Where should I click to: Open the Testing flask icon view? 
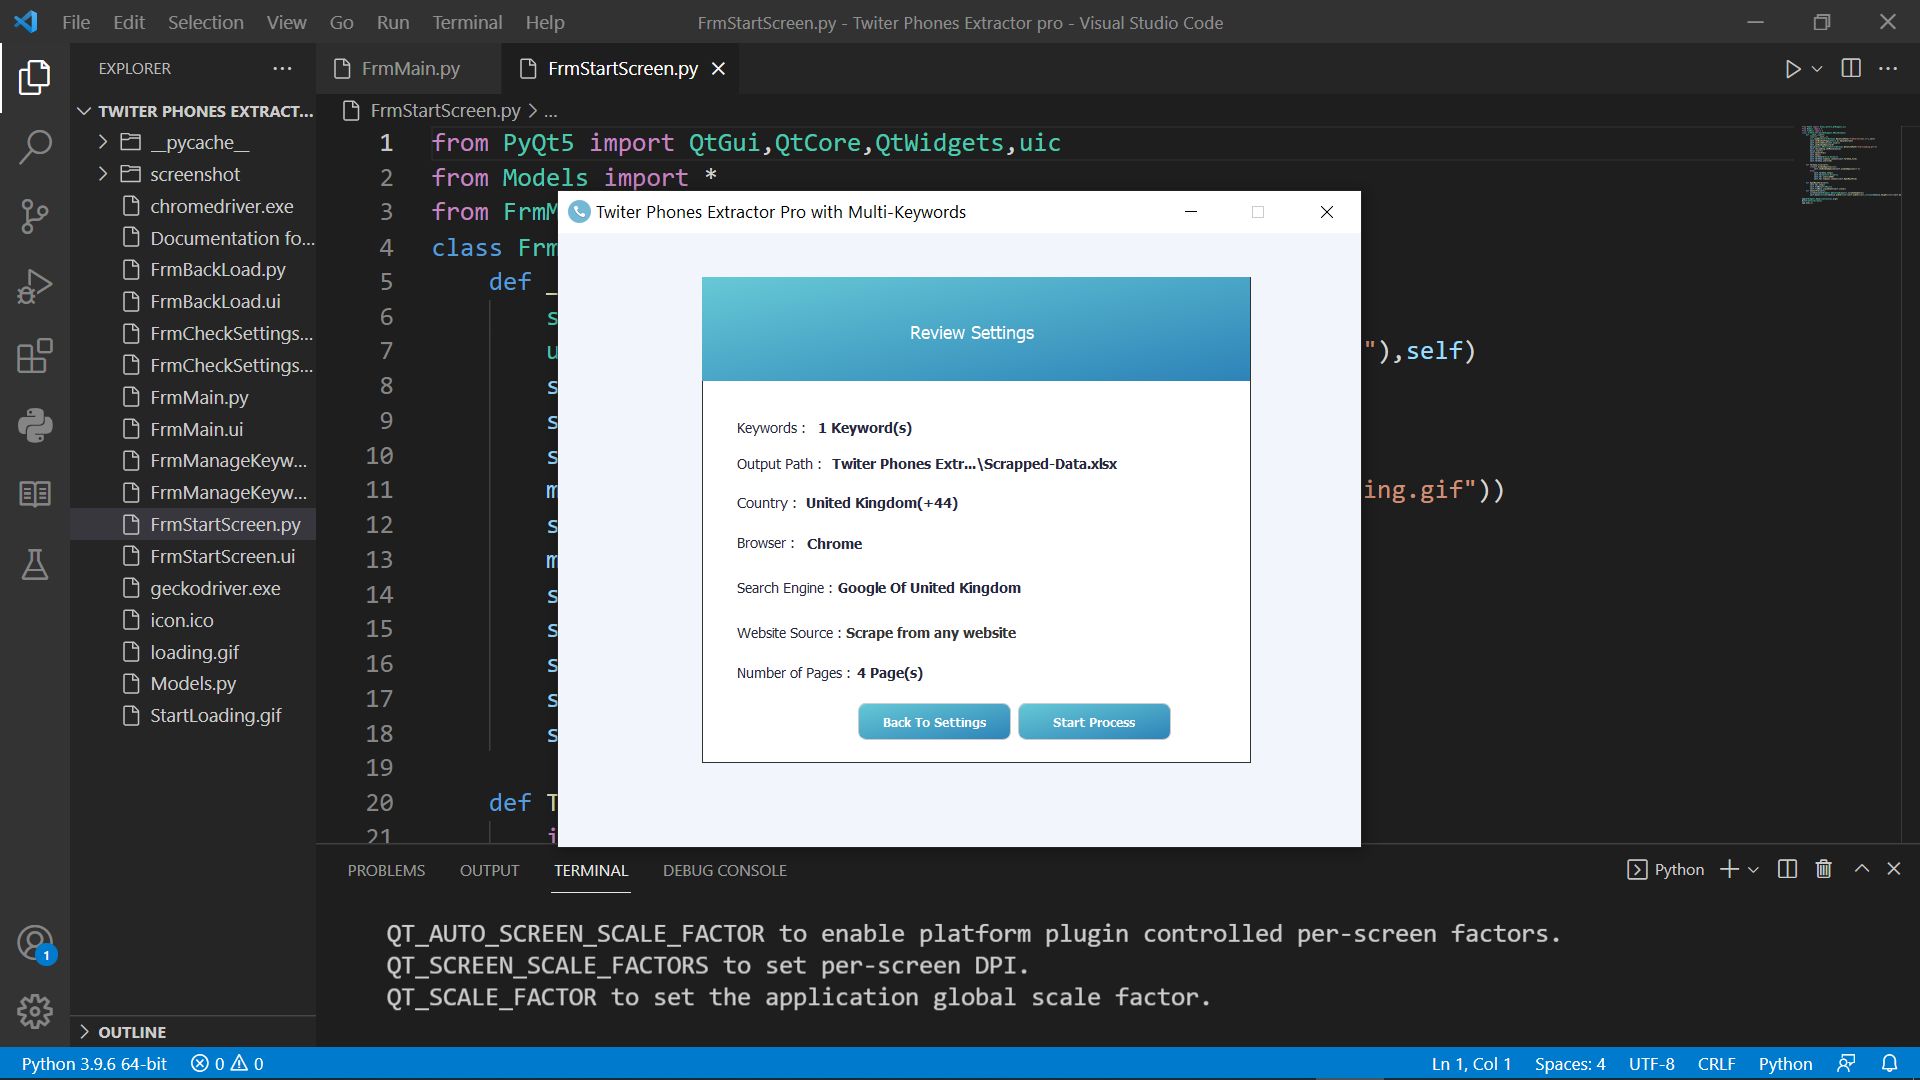pos(34,564)
